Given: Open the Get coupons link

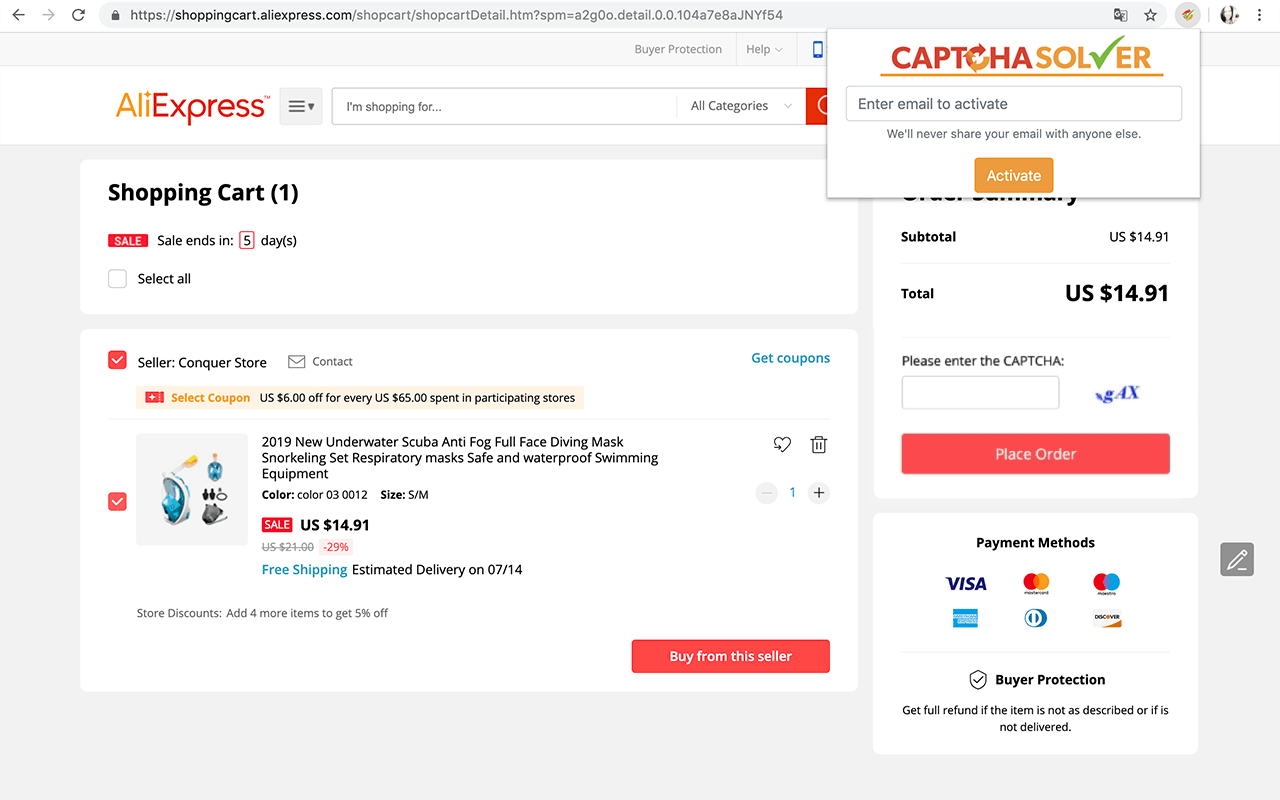Looking at the screenshot, I should [791, 358].
